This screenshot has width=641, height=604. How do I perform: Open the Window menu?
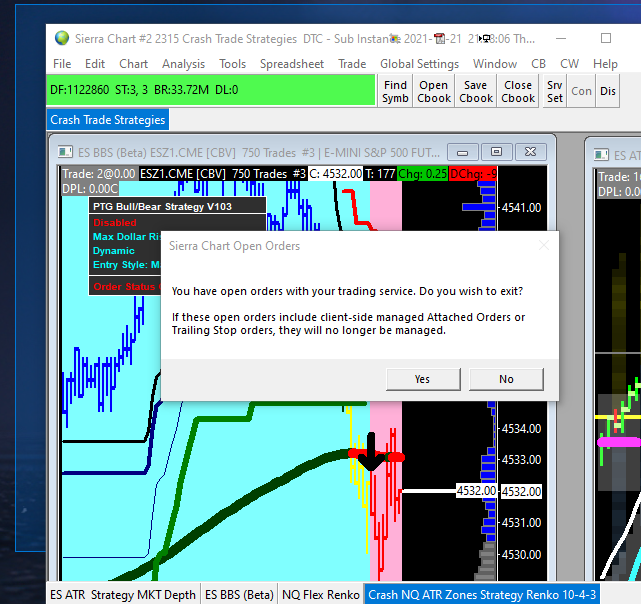[495, 64]
